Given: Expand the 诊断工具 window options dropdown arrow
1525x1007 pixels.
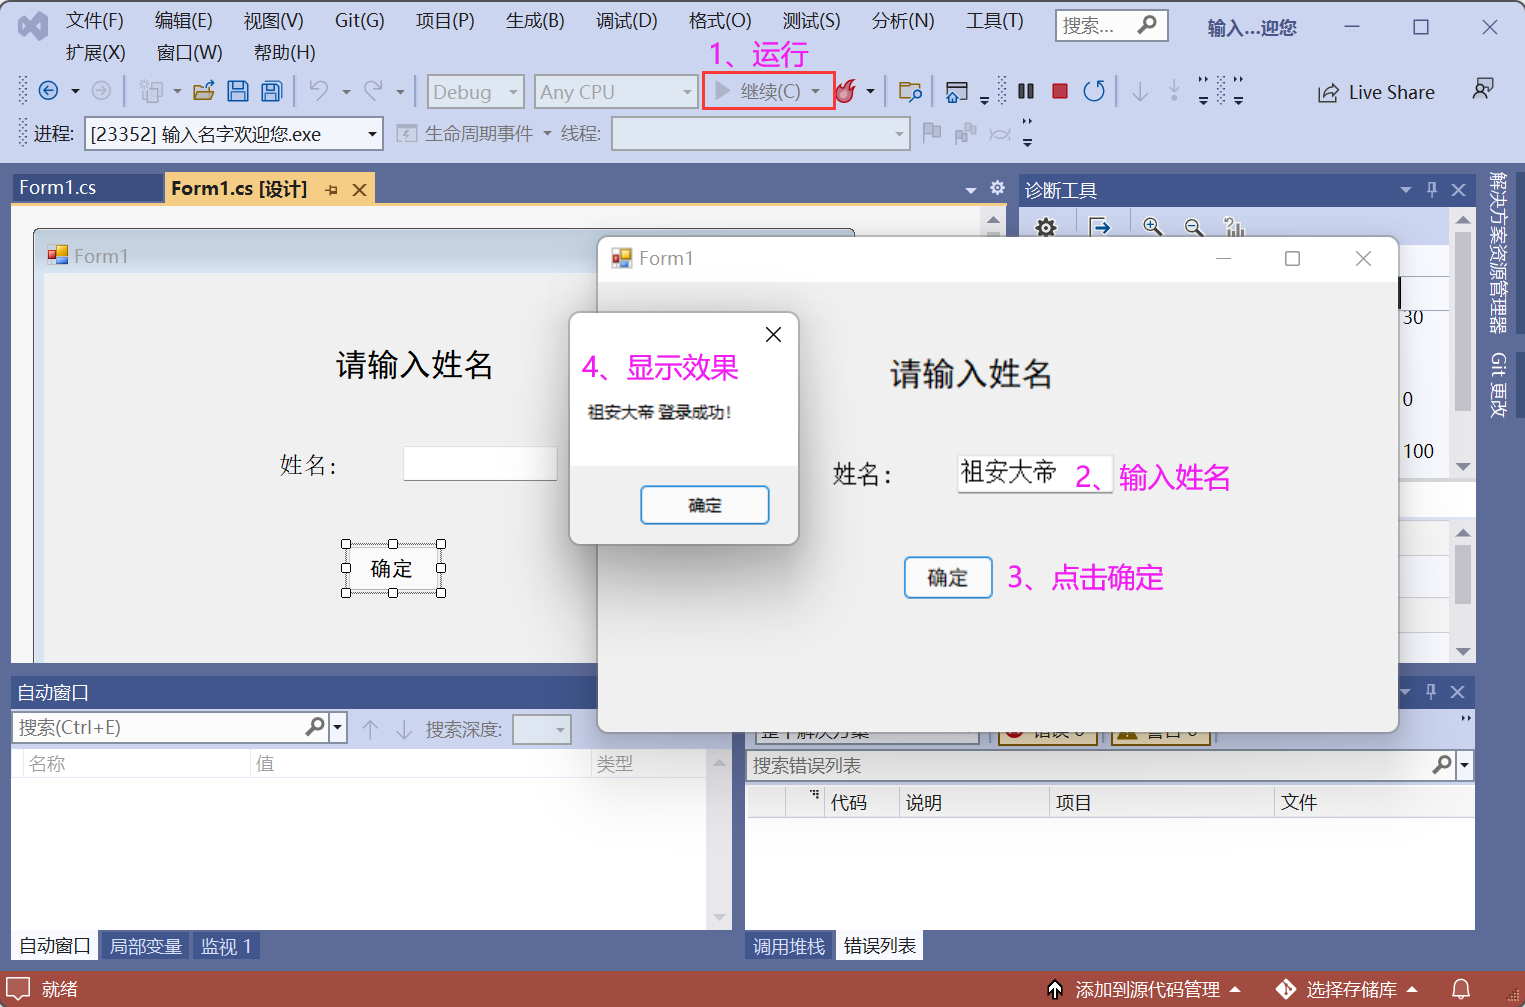Looking at the screenshot, I should click(x=1406, y=189).
